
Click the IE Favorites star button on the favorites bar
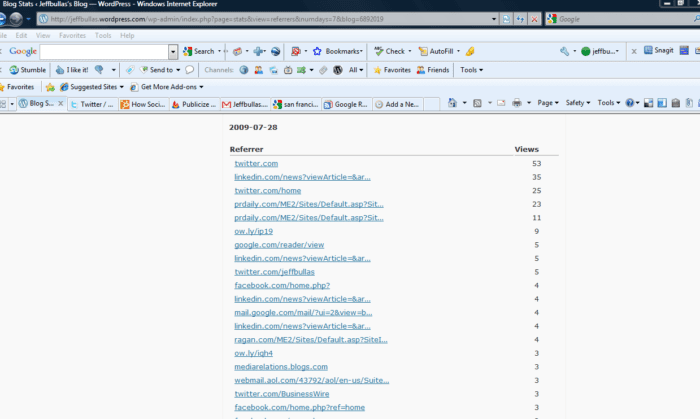pos(17,87)
